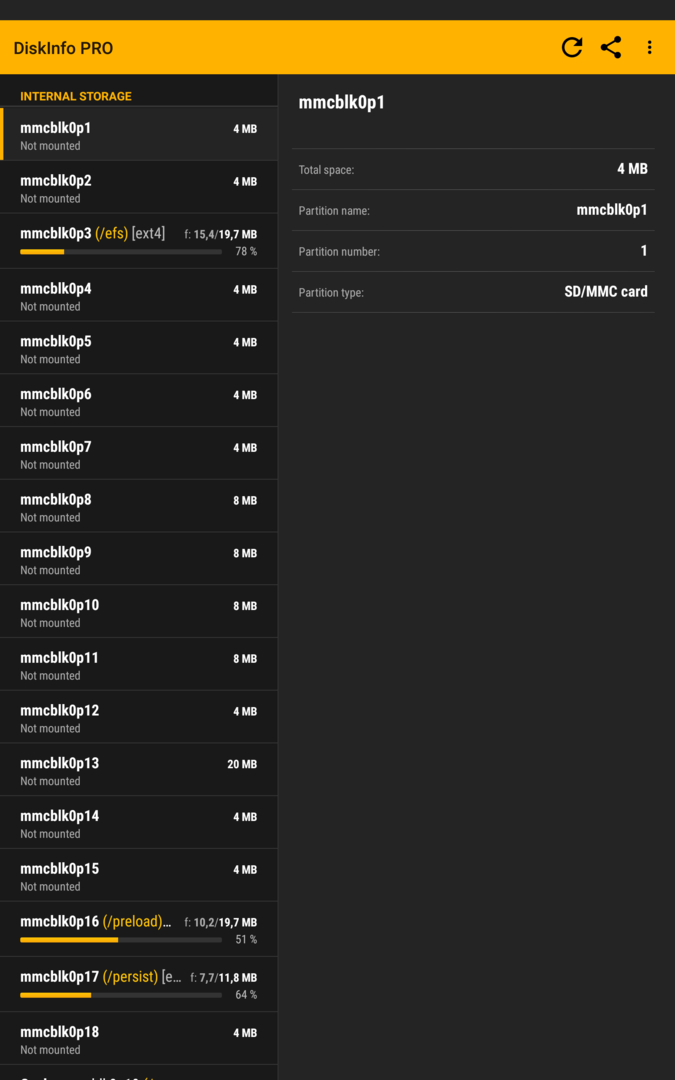Select partition mmcblk0p18
Image resolution: width=675 pixels, height=1080 pixels.
(138, 1038)
